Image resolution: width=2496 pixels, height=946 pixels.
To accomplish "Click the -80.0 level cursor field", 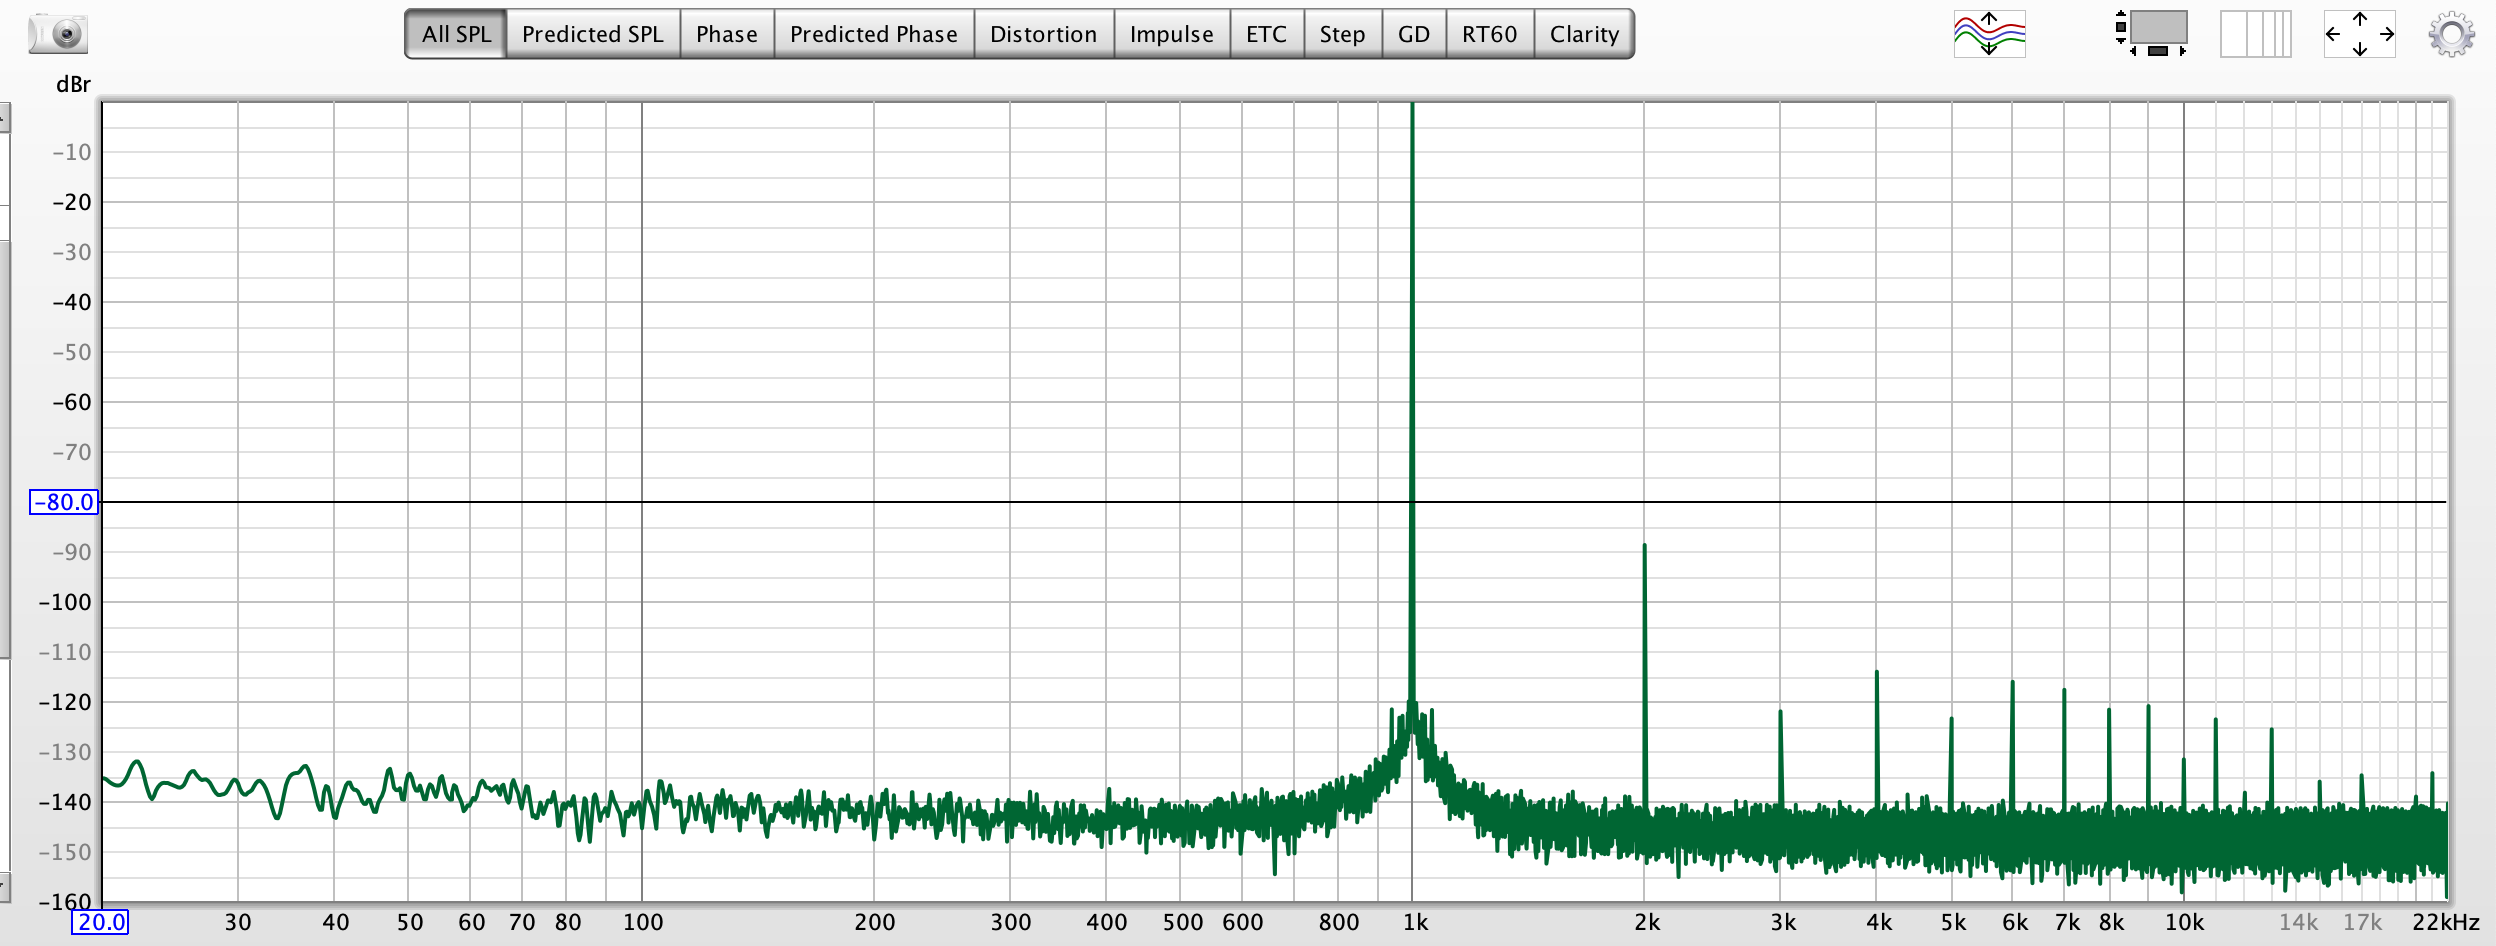I will pyautogui.click(x=64, y=502).
